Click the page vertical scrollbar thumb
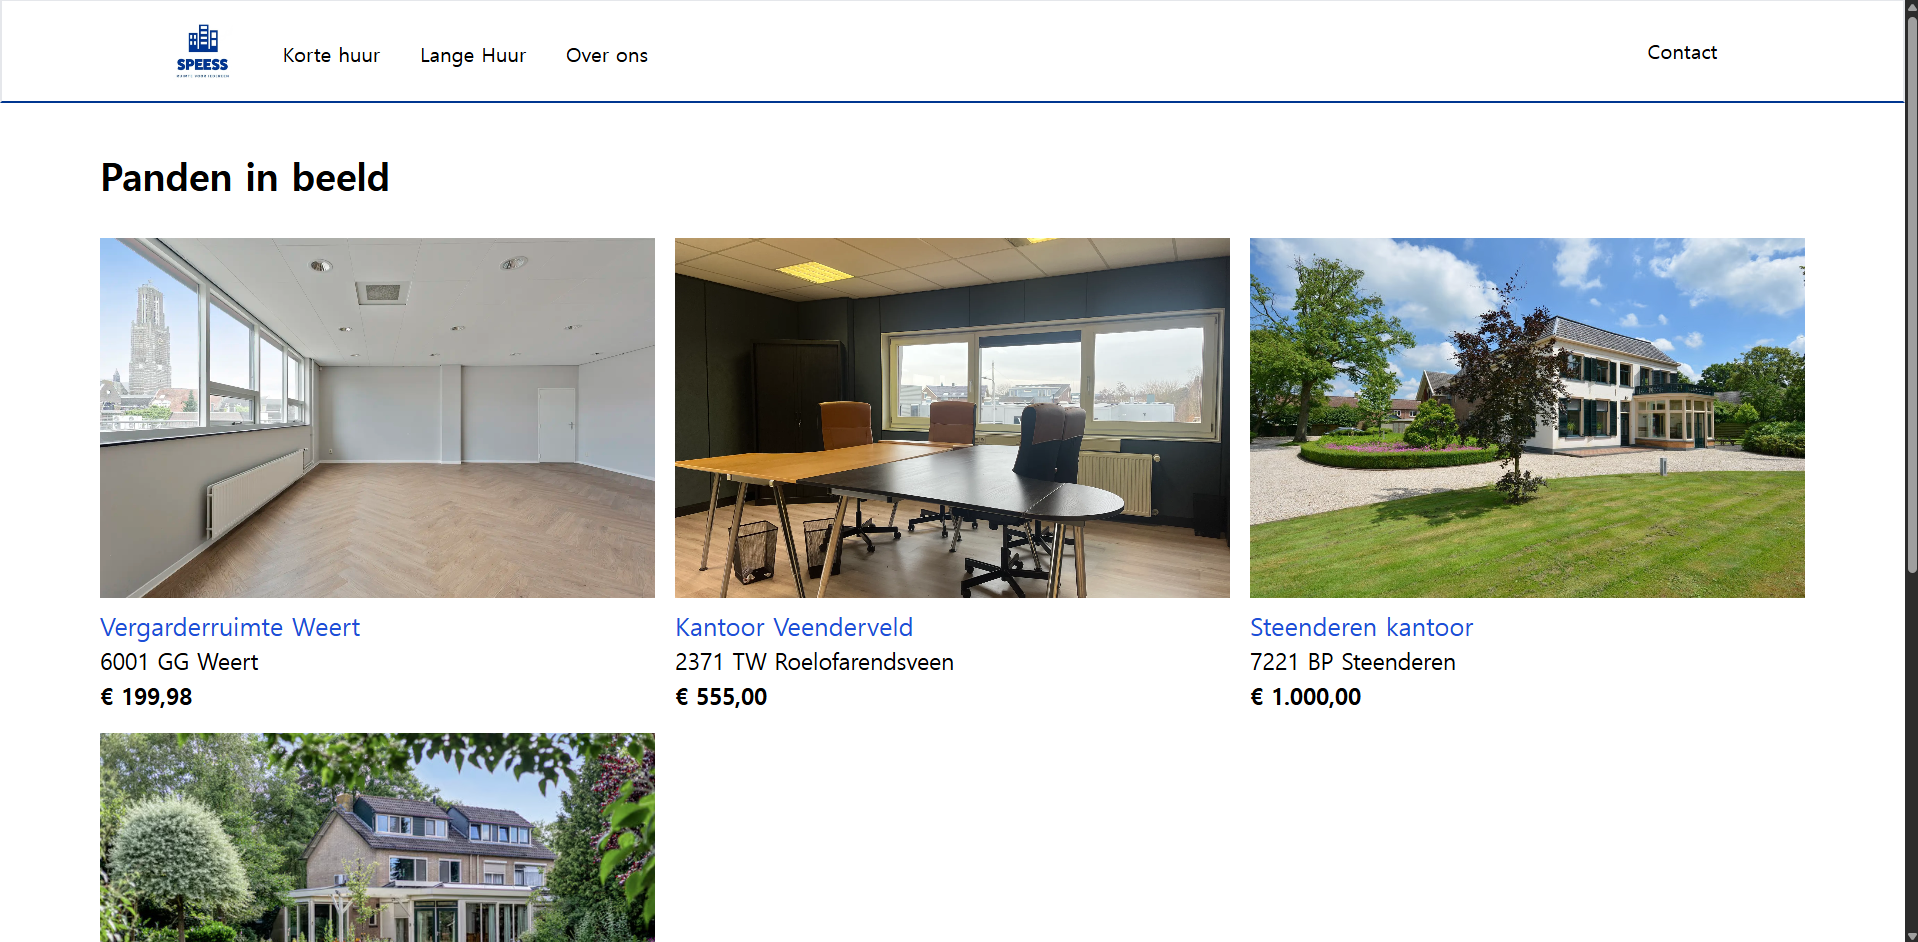 click(x=1911, y=295)
